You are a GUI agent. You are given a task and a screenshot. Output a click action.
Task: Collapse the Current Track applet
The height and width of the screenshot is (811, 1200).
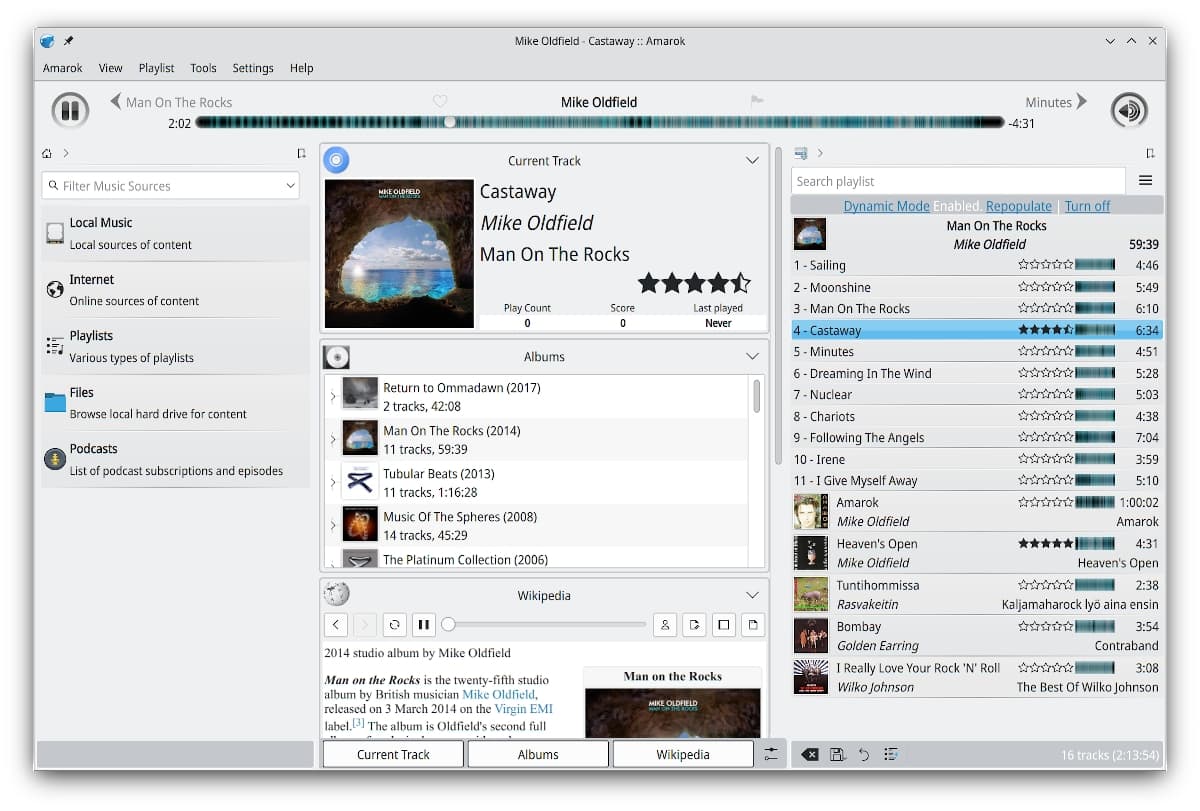click(753, 160)
